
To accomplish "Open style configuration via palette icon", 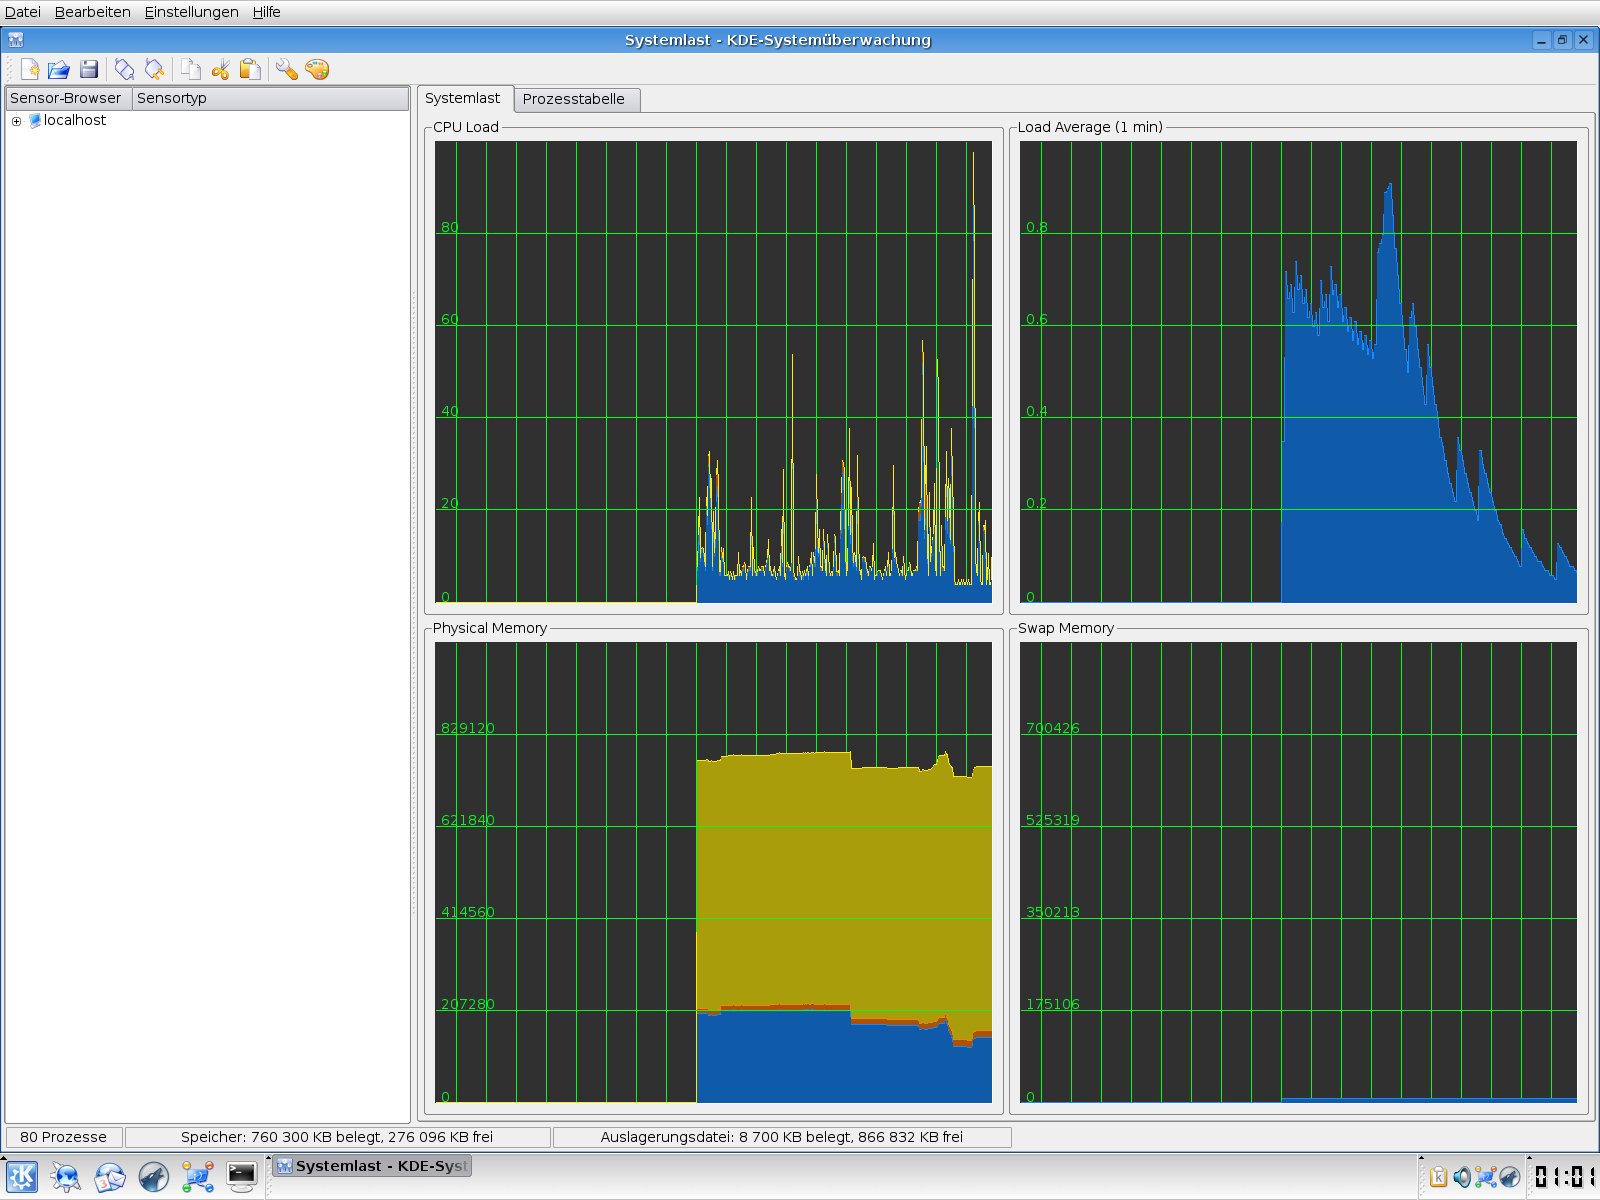I will pyautogui.click(x=317, y=69).
